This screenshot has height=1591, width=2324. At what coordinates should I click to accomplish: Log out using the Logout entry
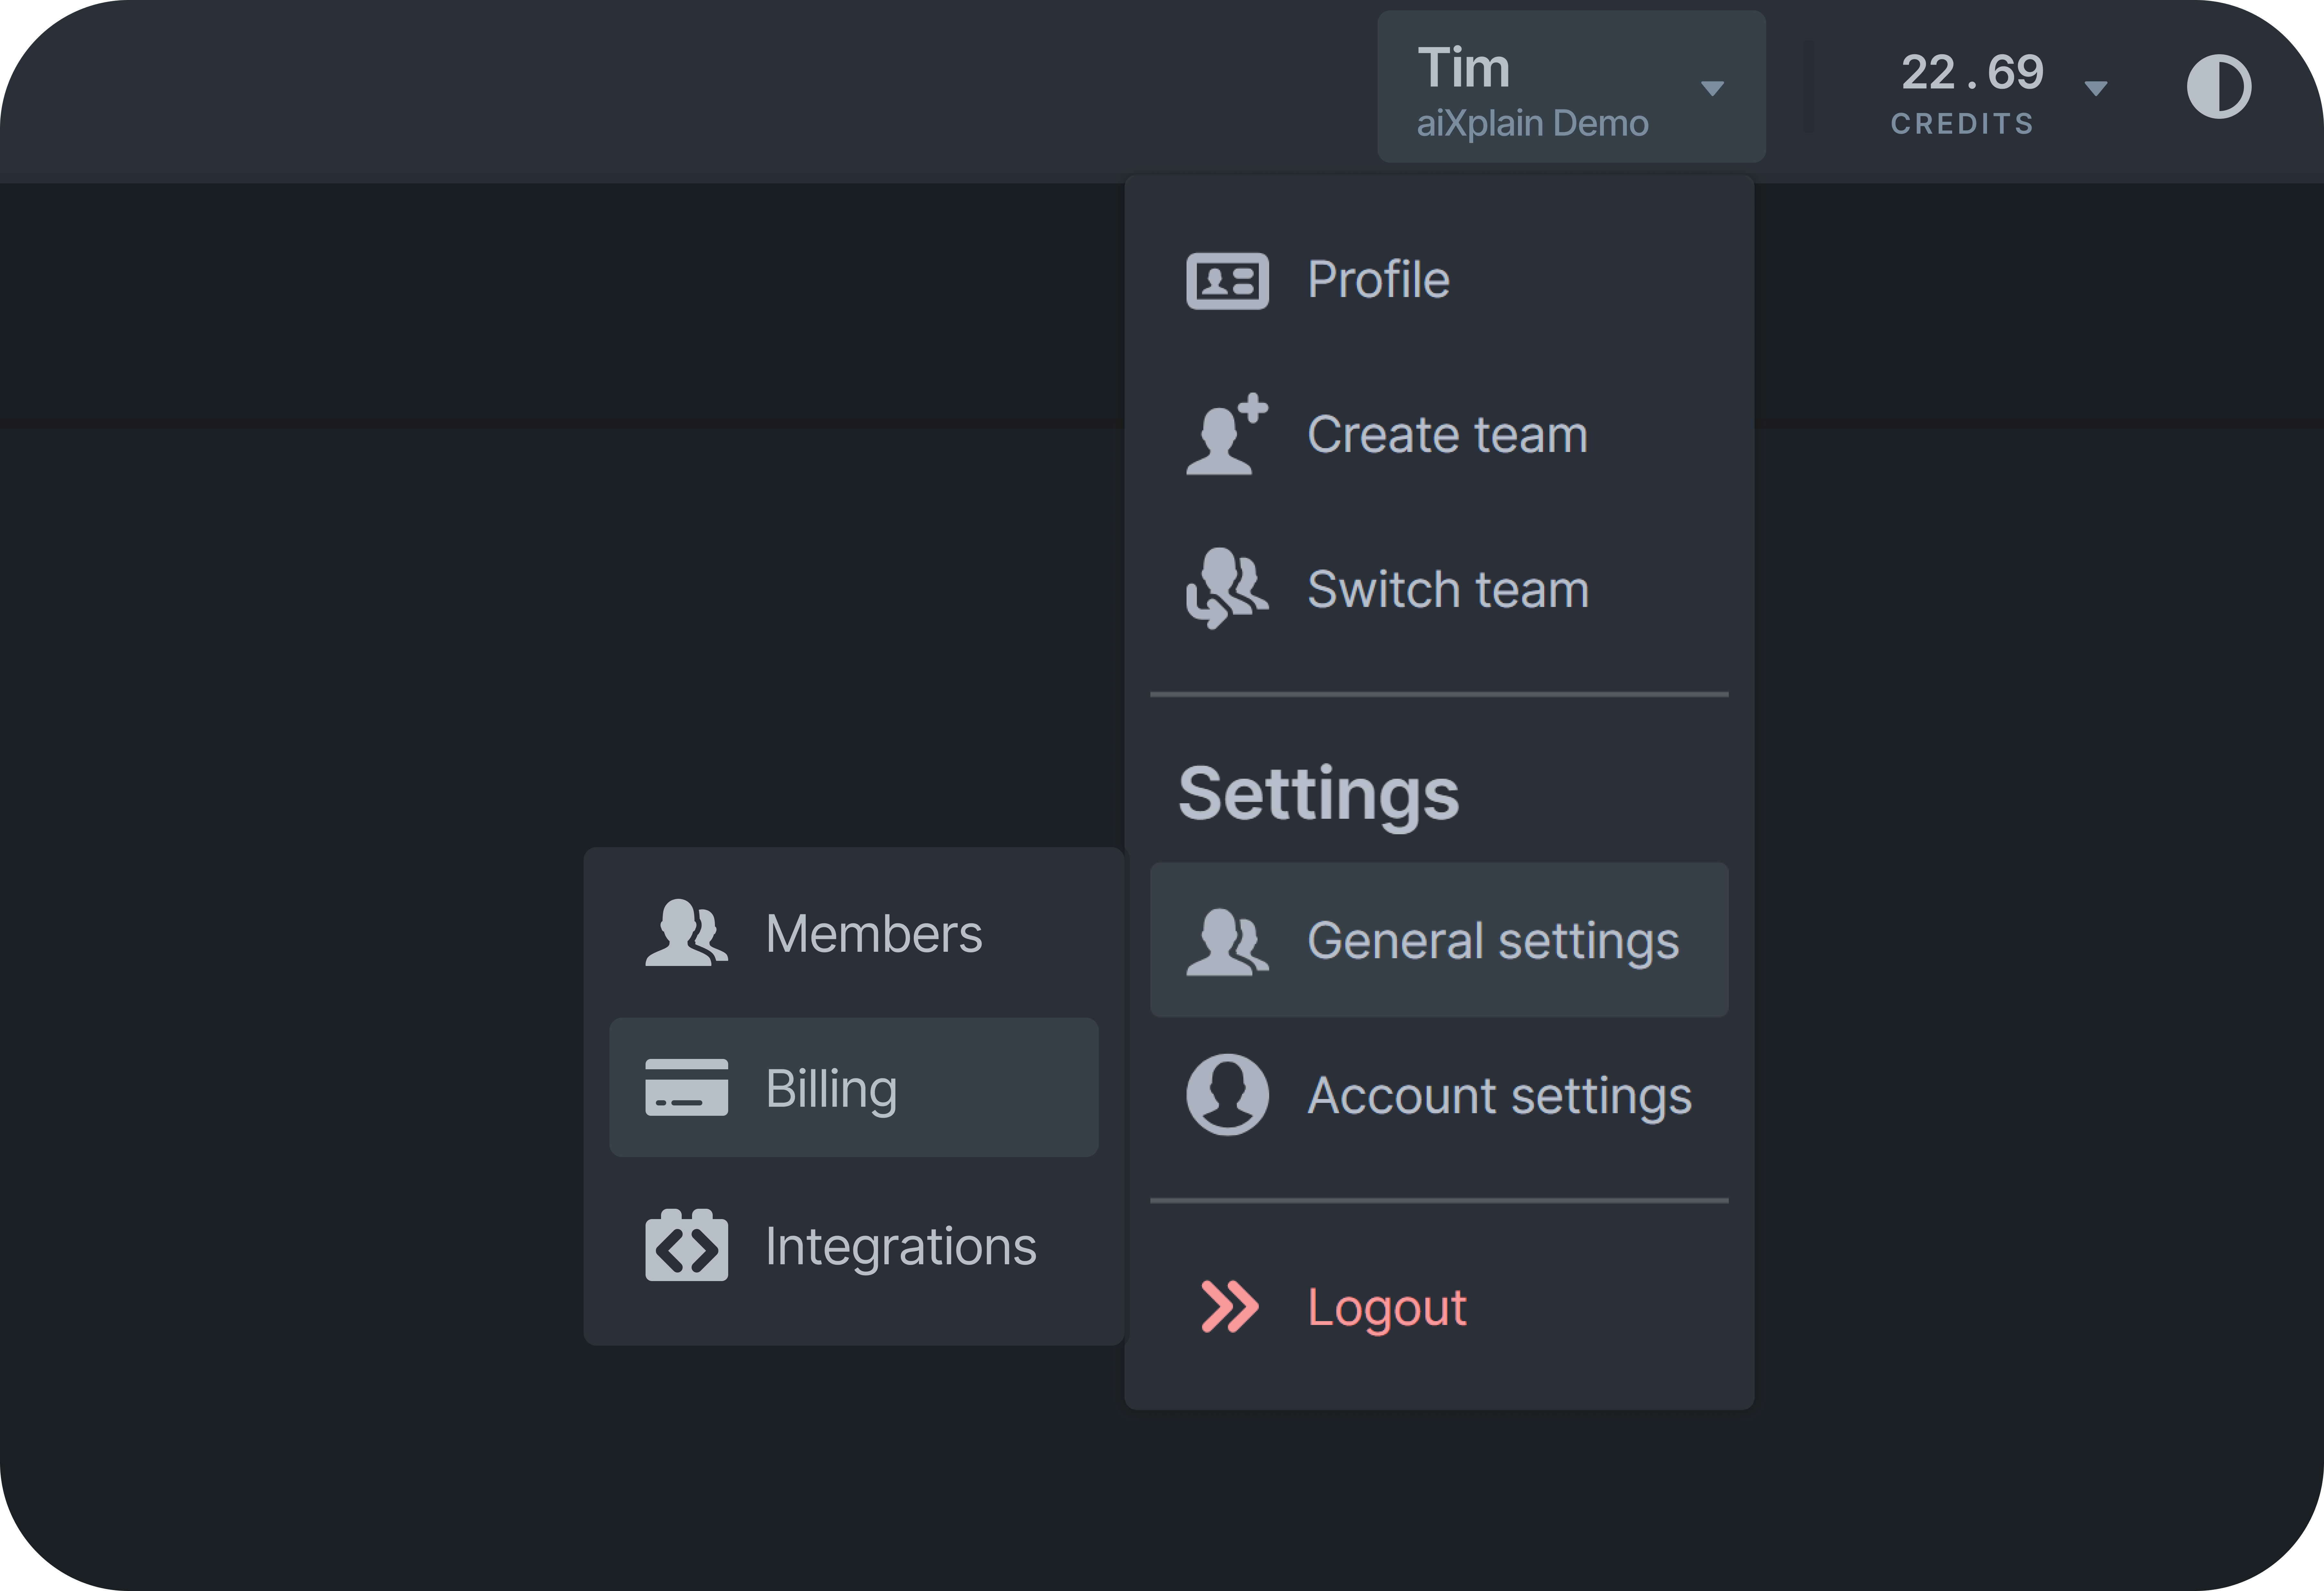(x=1439, y=1307)
